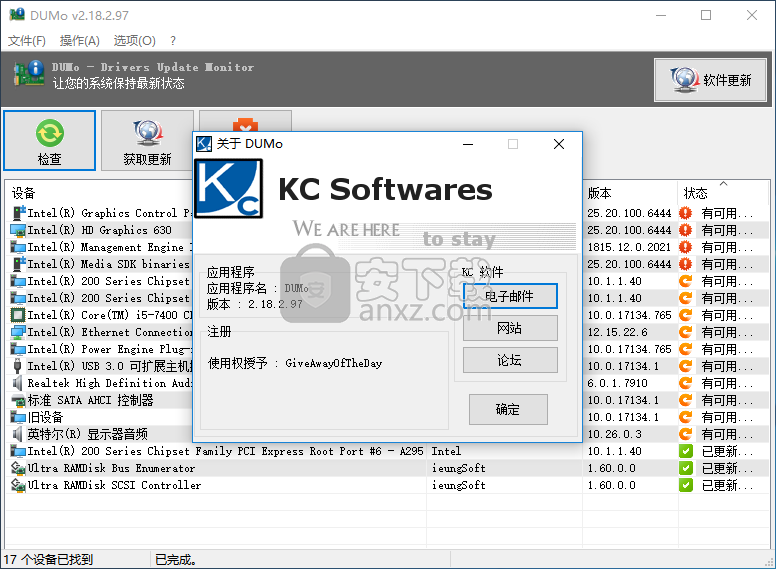Click Intel manufacturer cell of PCI Express row
This screenshot has width=776, height=569.
[x=446, y=451]
